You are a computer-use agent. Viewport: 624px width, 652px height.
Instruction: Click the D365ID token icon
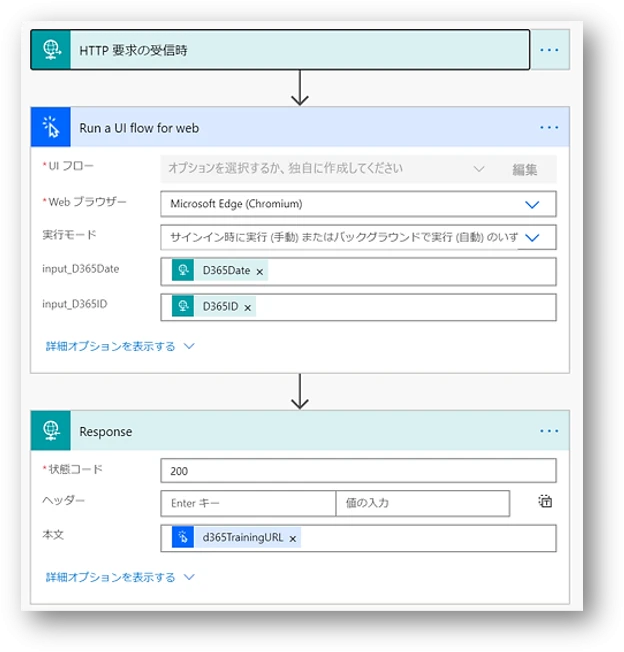pyautogui.click(x=183, y=306)
